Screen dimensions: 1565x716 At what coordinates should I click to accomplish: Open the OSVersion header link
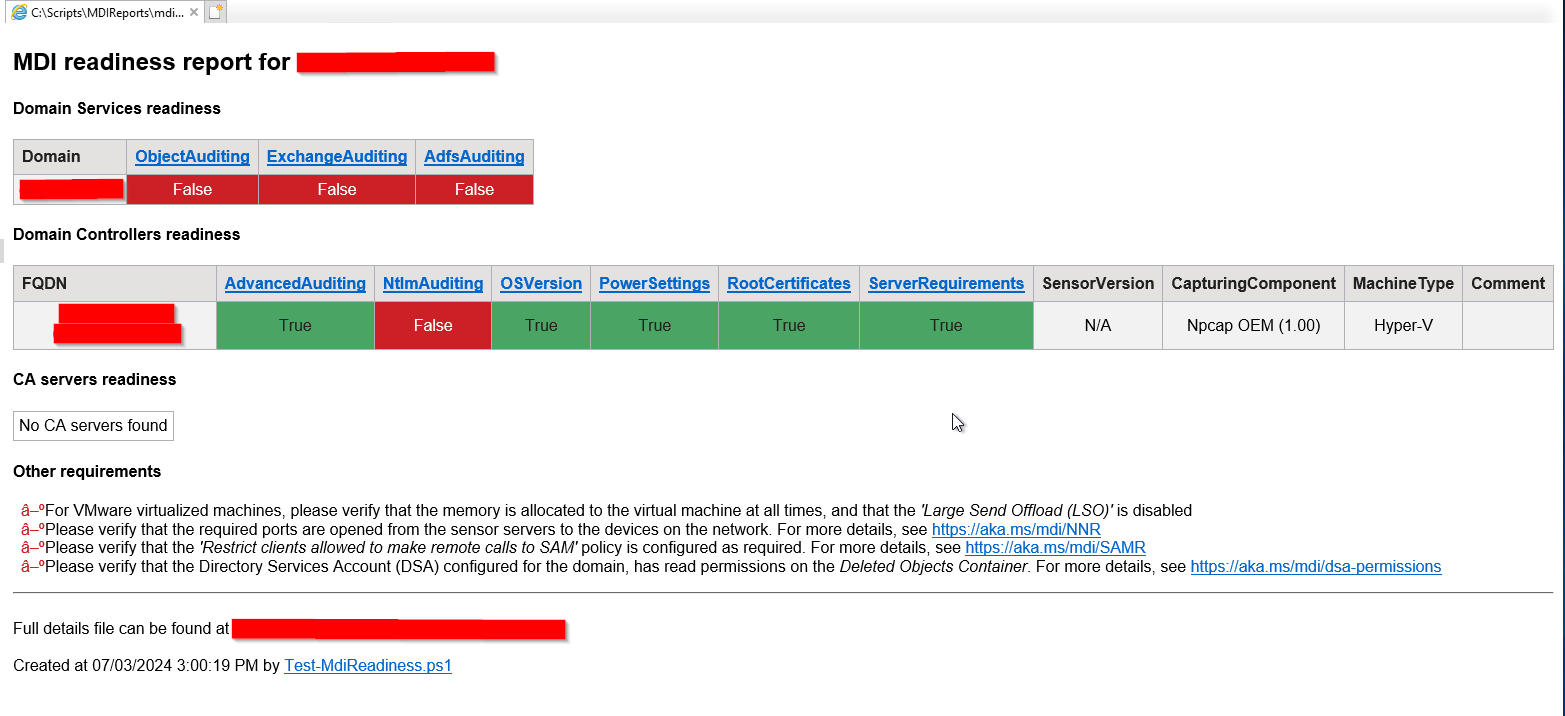(540, 283)
